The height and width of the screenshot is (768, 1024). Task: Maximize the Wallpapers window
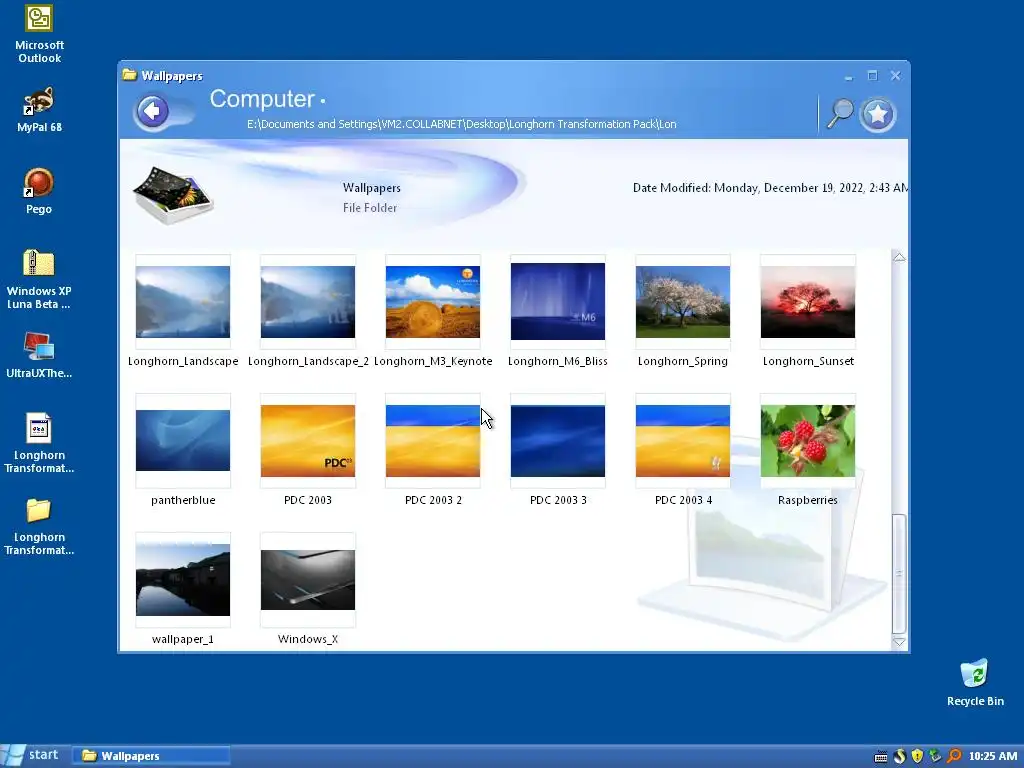click(x=872, y=76)
